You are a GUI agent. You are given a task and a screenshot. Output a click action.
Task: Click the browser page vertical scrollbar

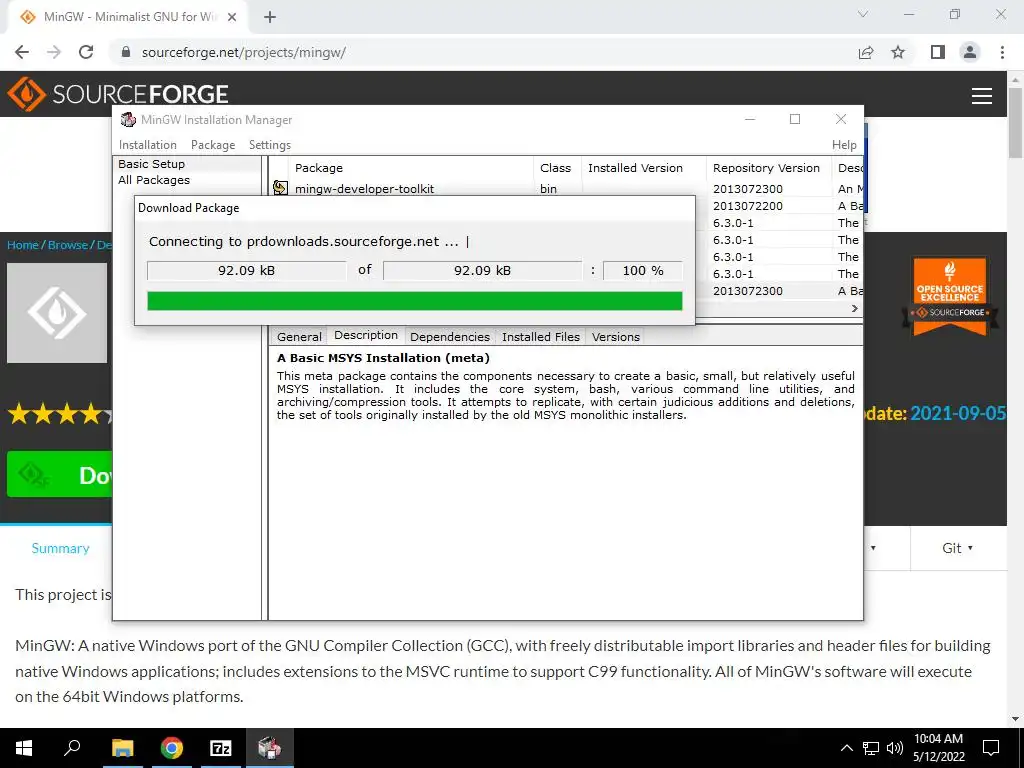(x=1015, y=124)
